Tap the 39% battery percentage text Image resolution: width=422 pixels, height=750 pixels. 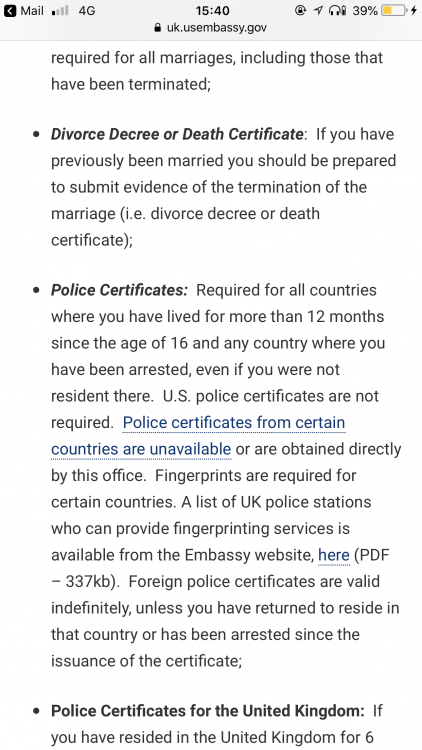point(365,11)
